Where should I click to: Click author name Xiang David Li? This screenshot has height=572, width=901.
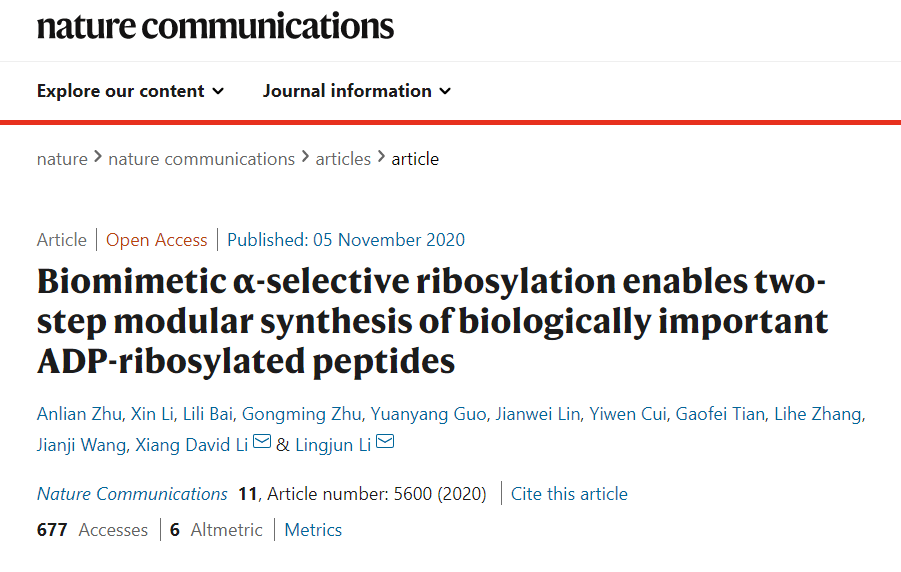190,444
